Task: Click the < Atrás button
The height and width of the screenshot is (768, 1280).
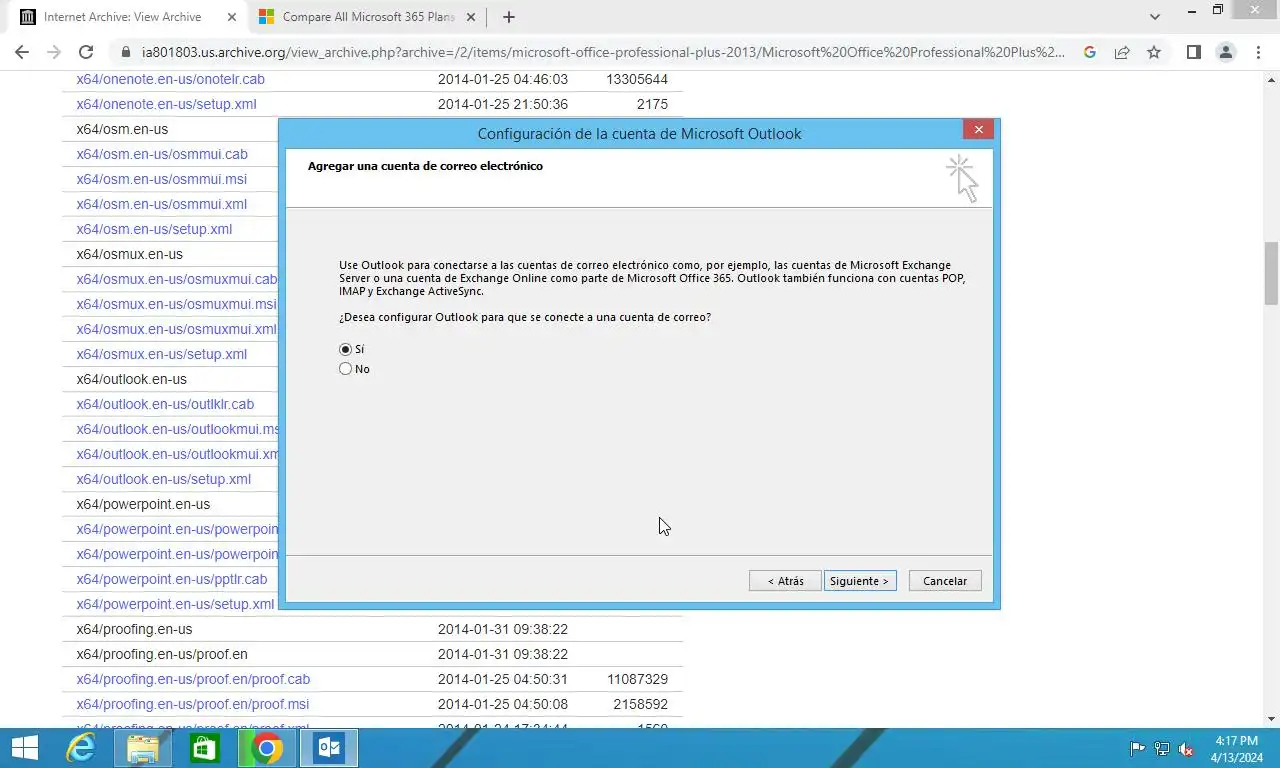Action: (x=785, y=581)
